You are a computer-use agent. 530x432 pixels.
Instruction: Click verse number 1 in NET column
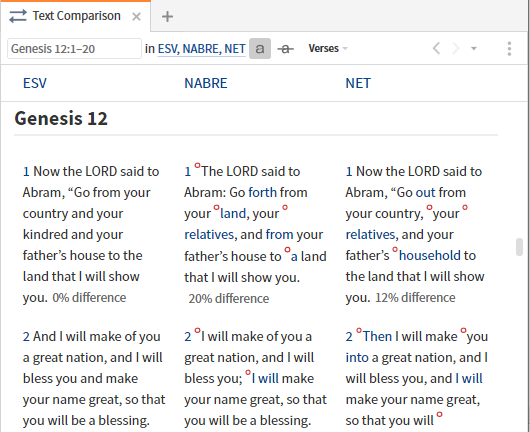(x=349, y=172)
